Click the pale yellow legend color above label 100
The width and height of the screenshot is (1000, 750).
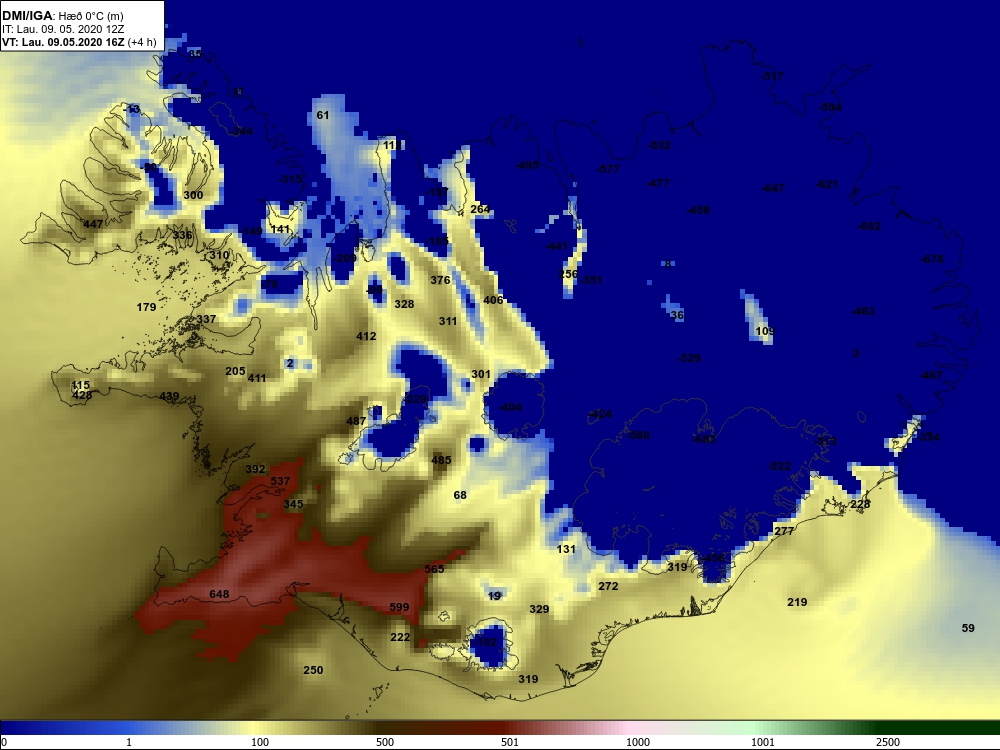pos(260,728)
